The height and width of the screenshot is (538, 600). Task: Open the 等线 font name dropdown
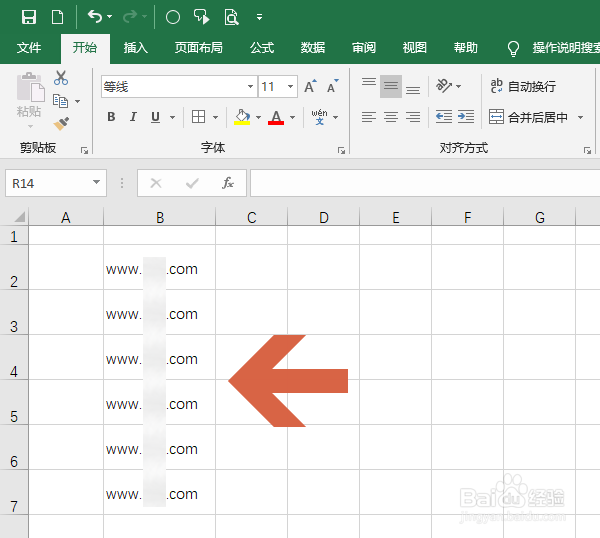coord(250,86)
